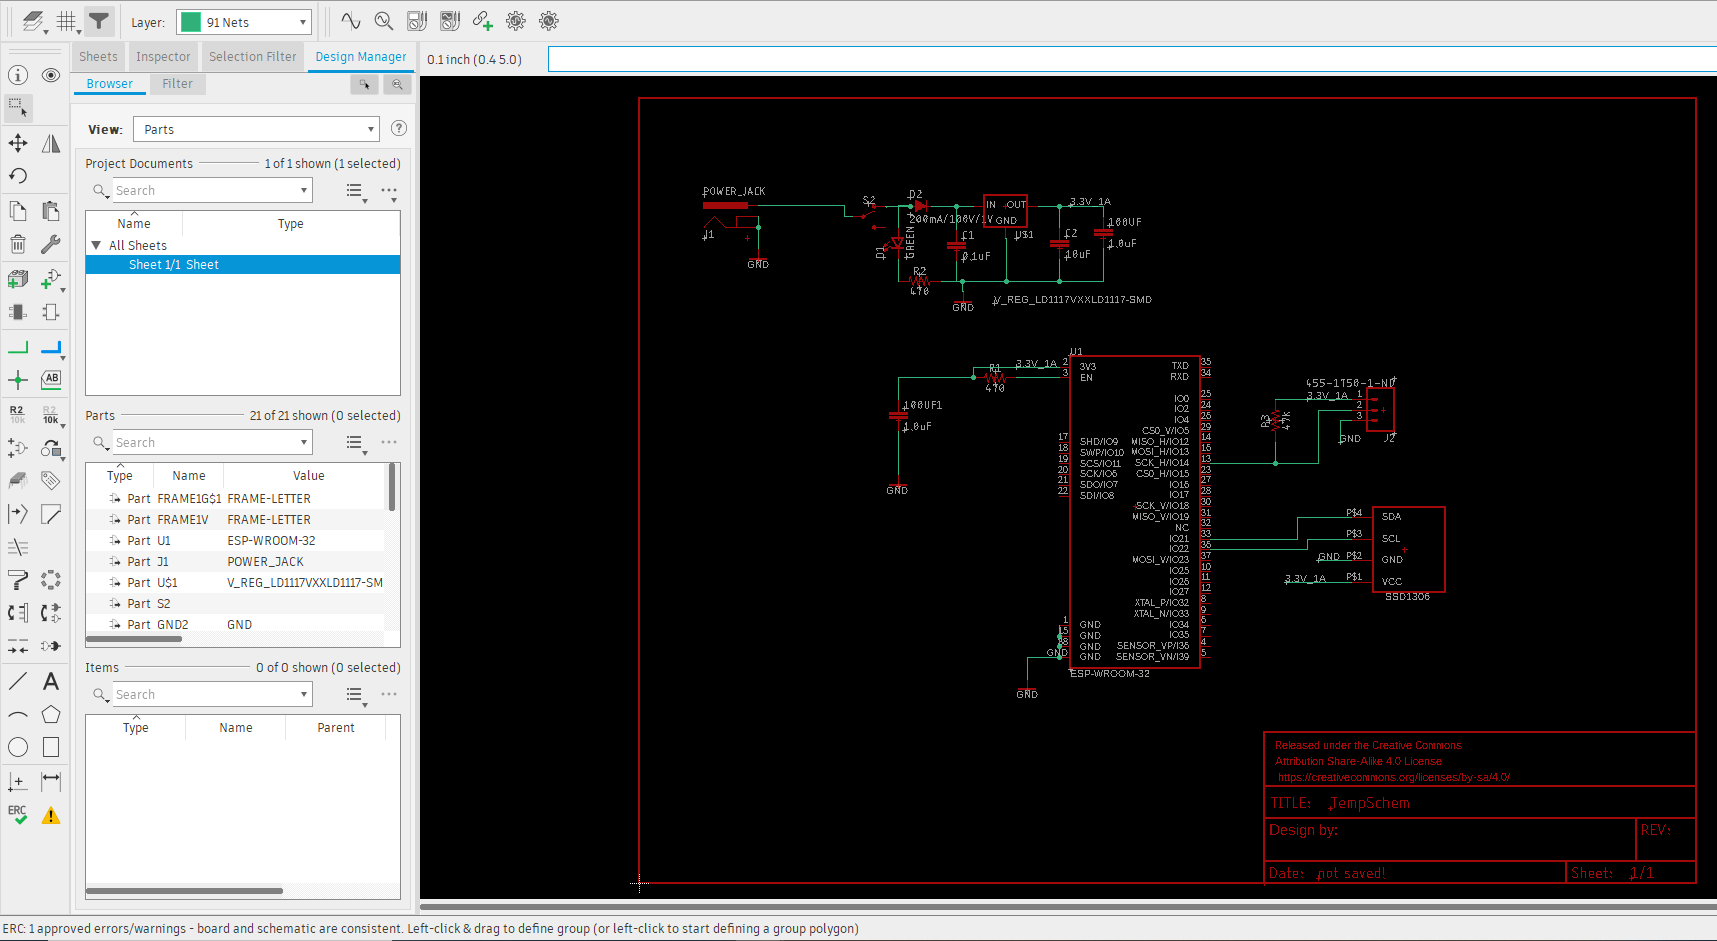Screen dimensions: 1717x941
Task: Open the Errors warning triangle icon
Action: tap(51, 815)
